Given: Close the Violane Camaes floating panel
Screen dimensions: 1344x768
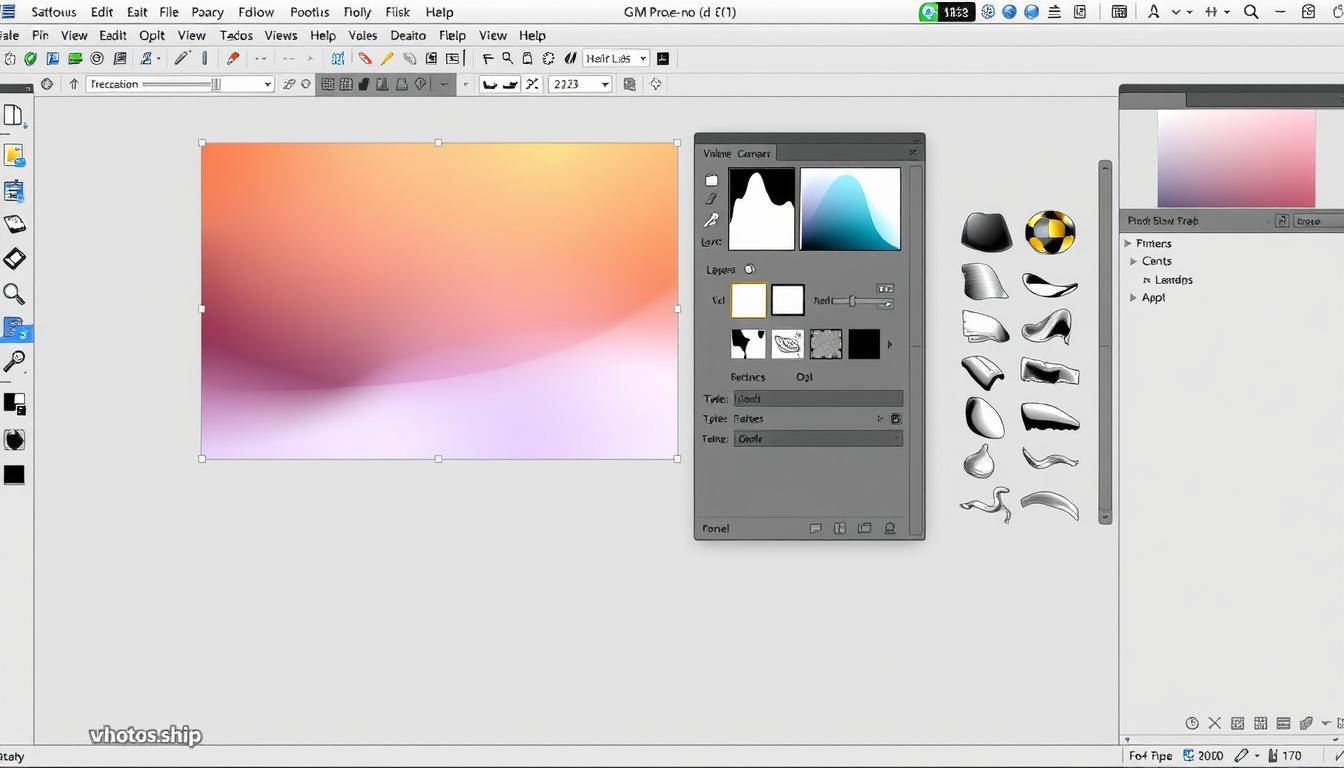Looking at the screenshot, I should point(912,153).
